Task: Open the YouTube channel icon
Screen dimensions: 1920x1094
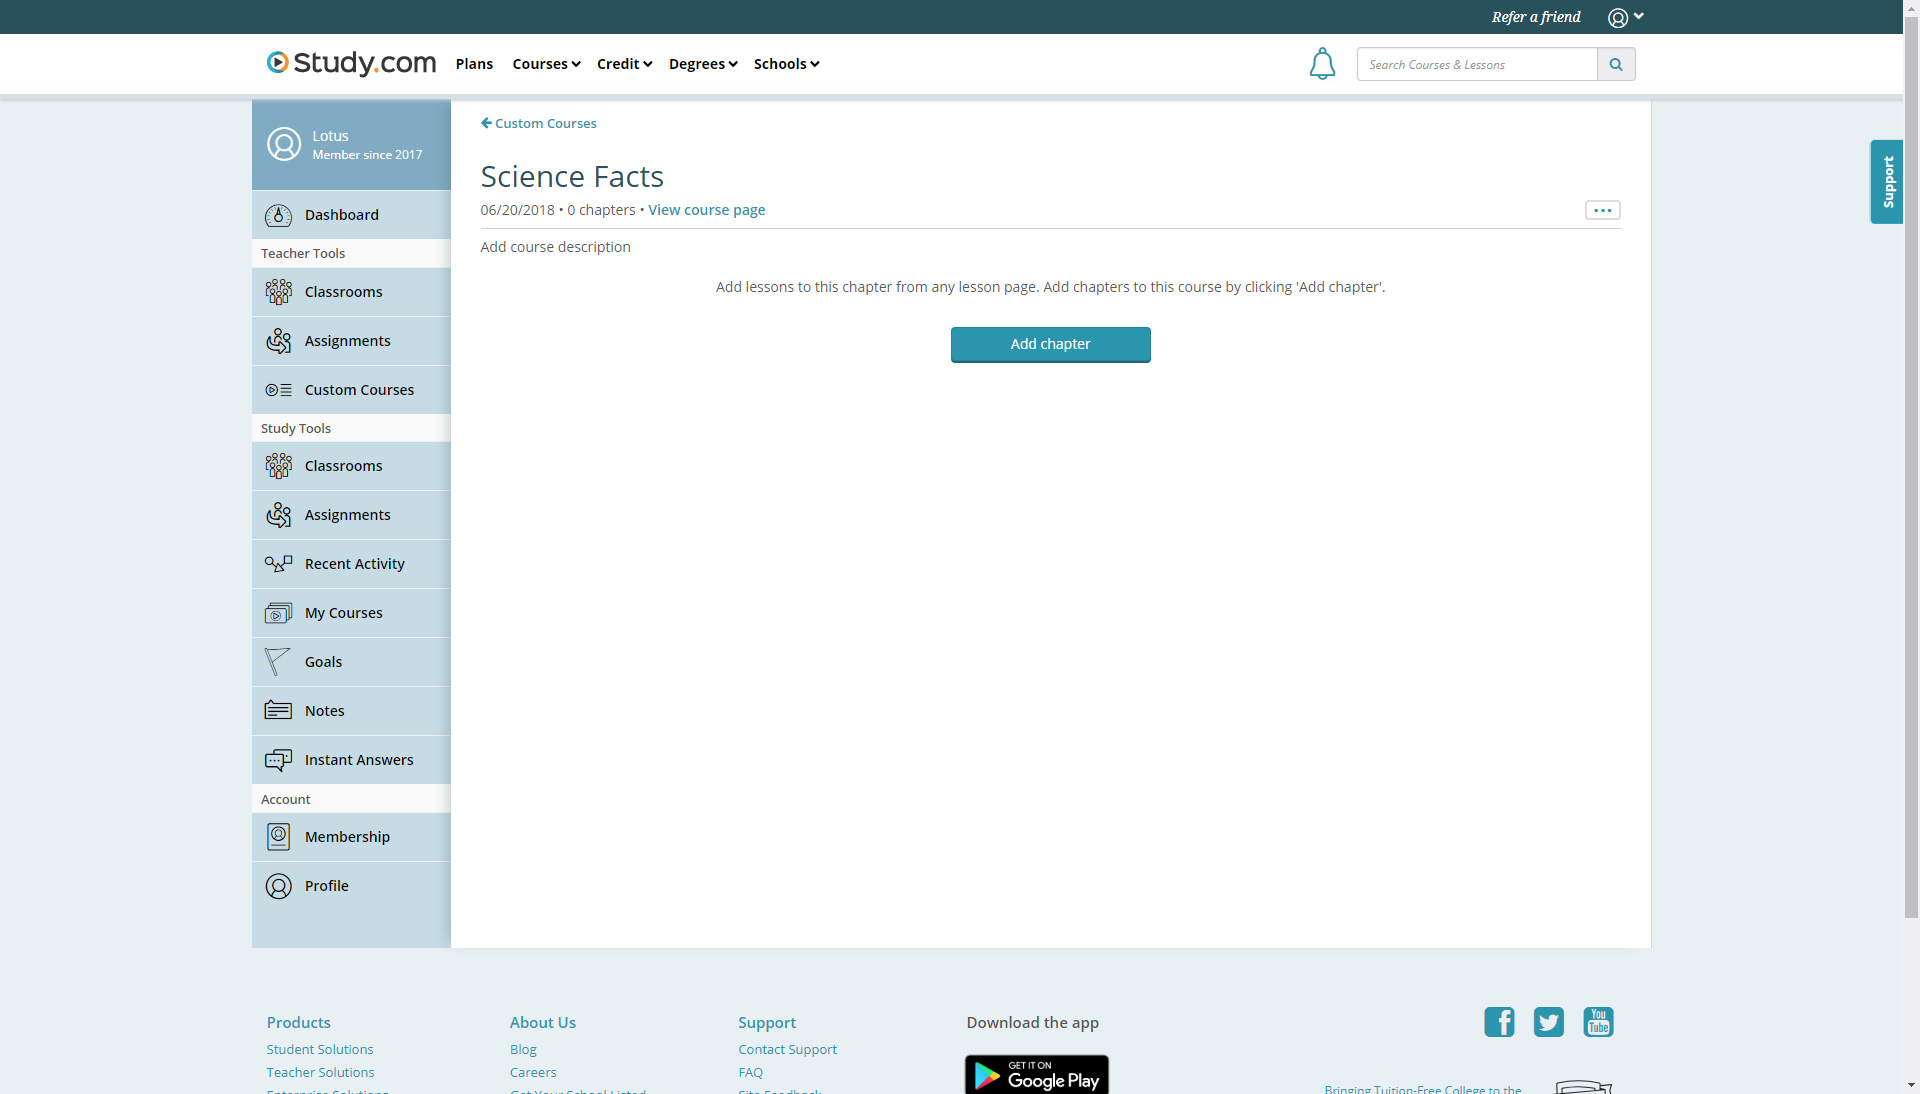Action: [1598, 1022]
